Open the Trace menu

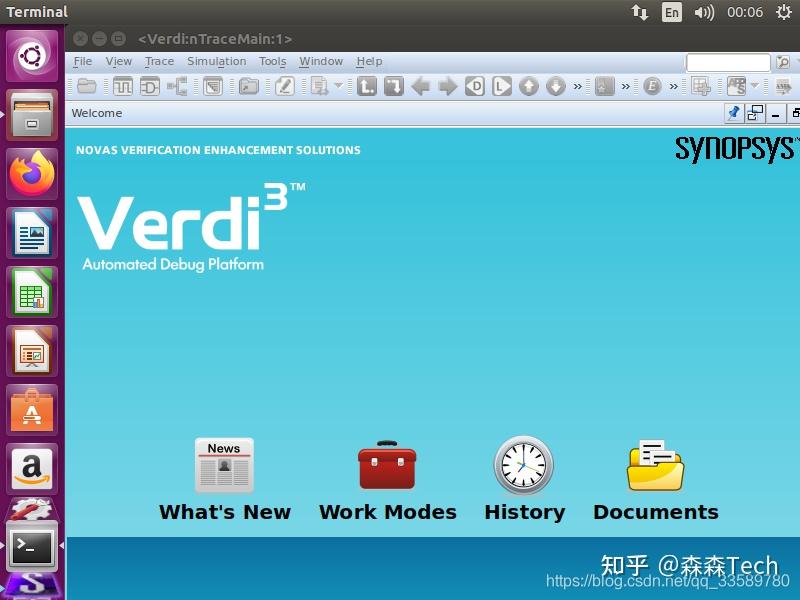pos(159,61)
